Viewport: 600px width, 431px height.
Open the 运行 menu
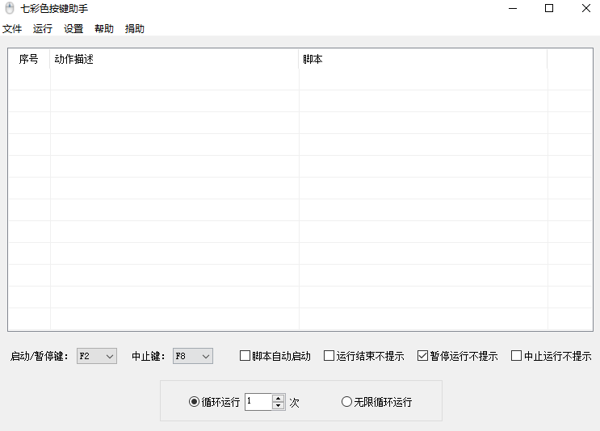pyautogui.click(x=42, y=29)
